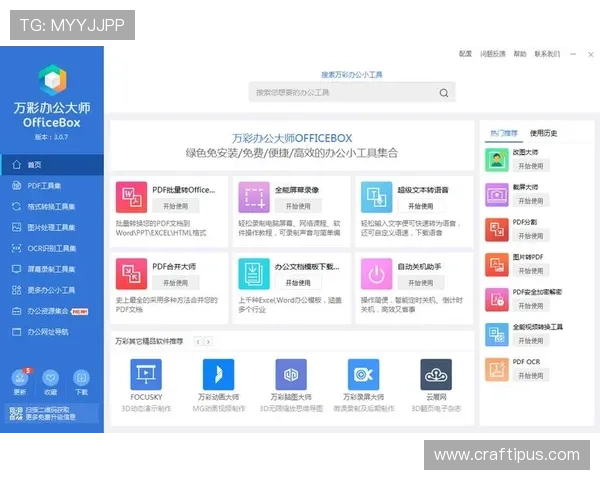Screen dimensions: 600x480
Task: Click the 搜索万彩办公小工具 heading
Action: tap(352, 75)
